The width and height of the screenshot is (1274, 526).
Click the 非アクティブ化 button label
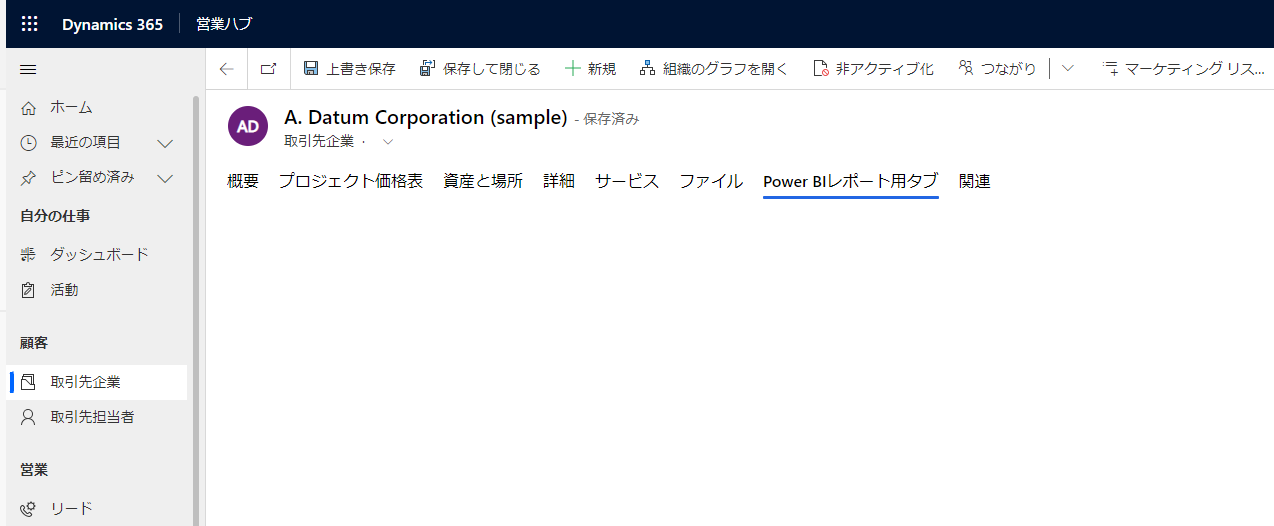[885, 69]
